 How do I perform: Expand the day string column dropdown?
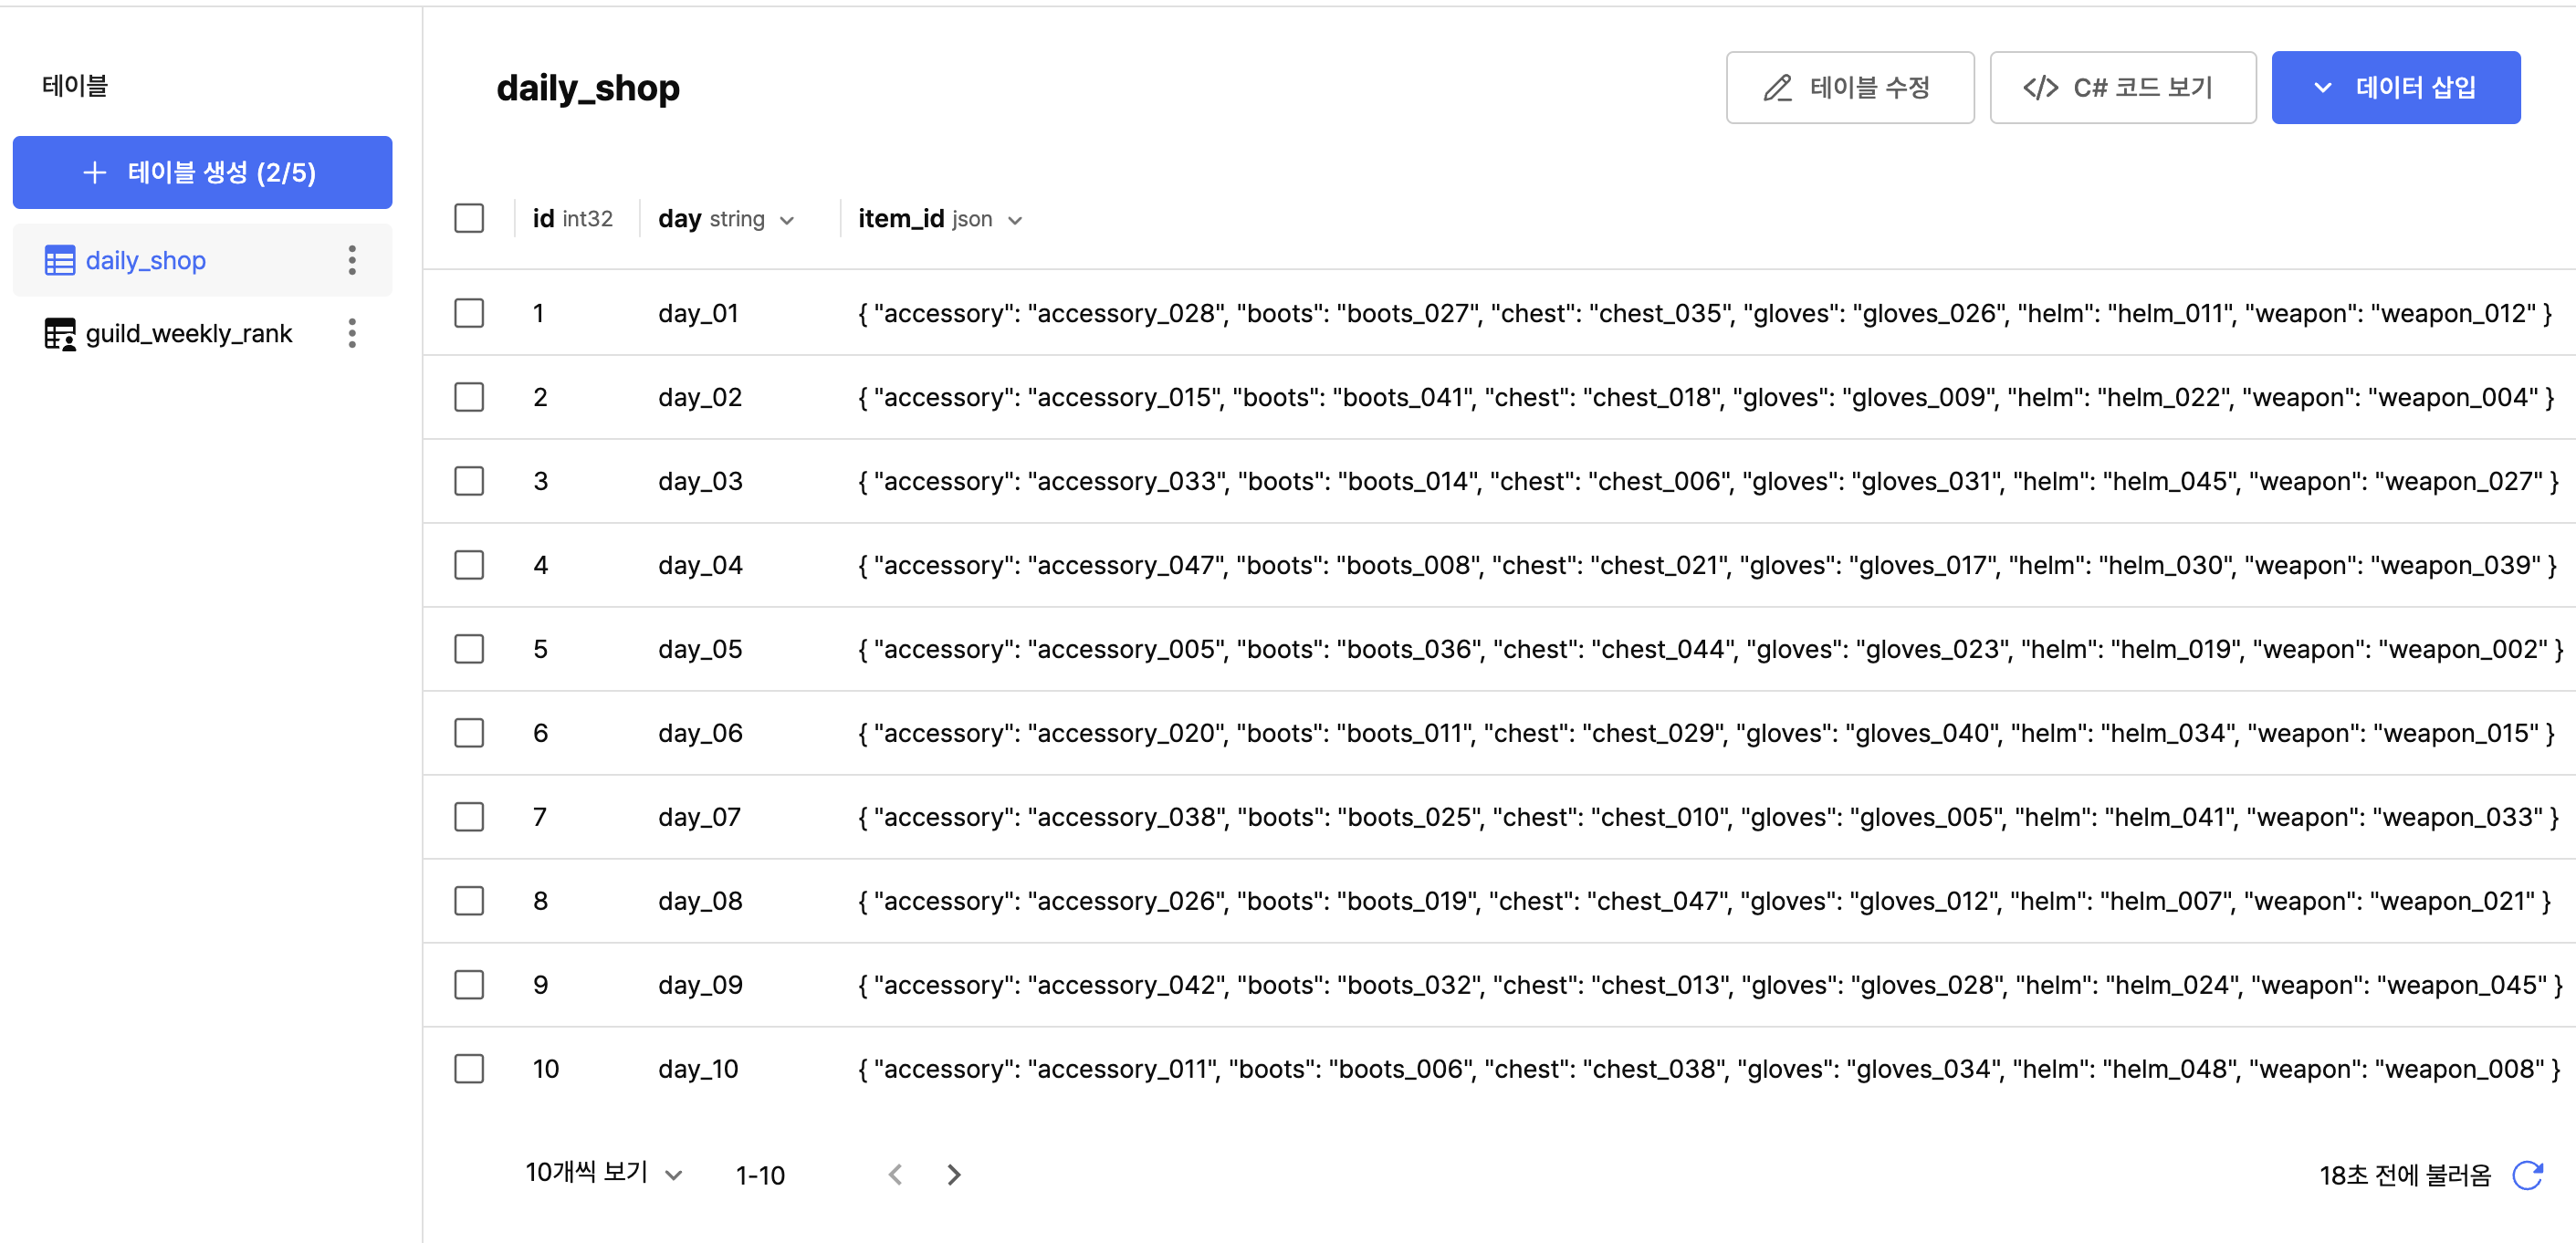pyautogui.click(x=787, y=220)
